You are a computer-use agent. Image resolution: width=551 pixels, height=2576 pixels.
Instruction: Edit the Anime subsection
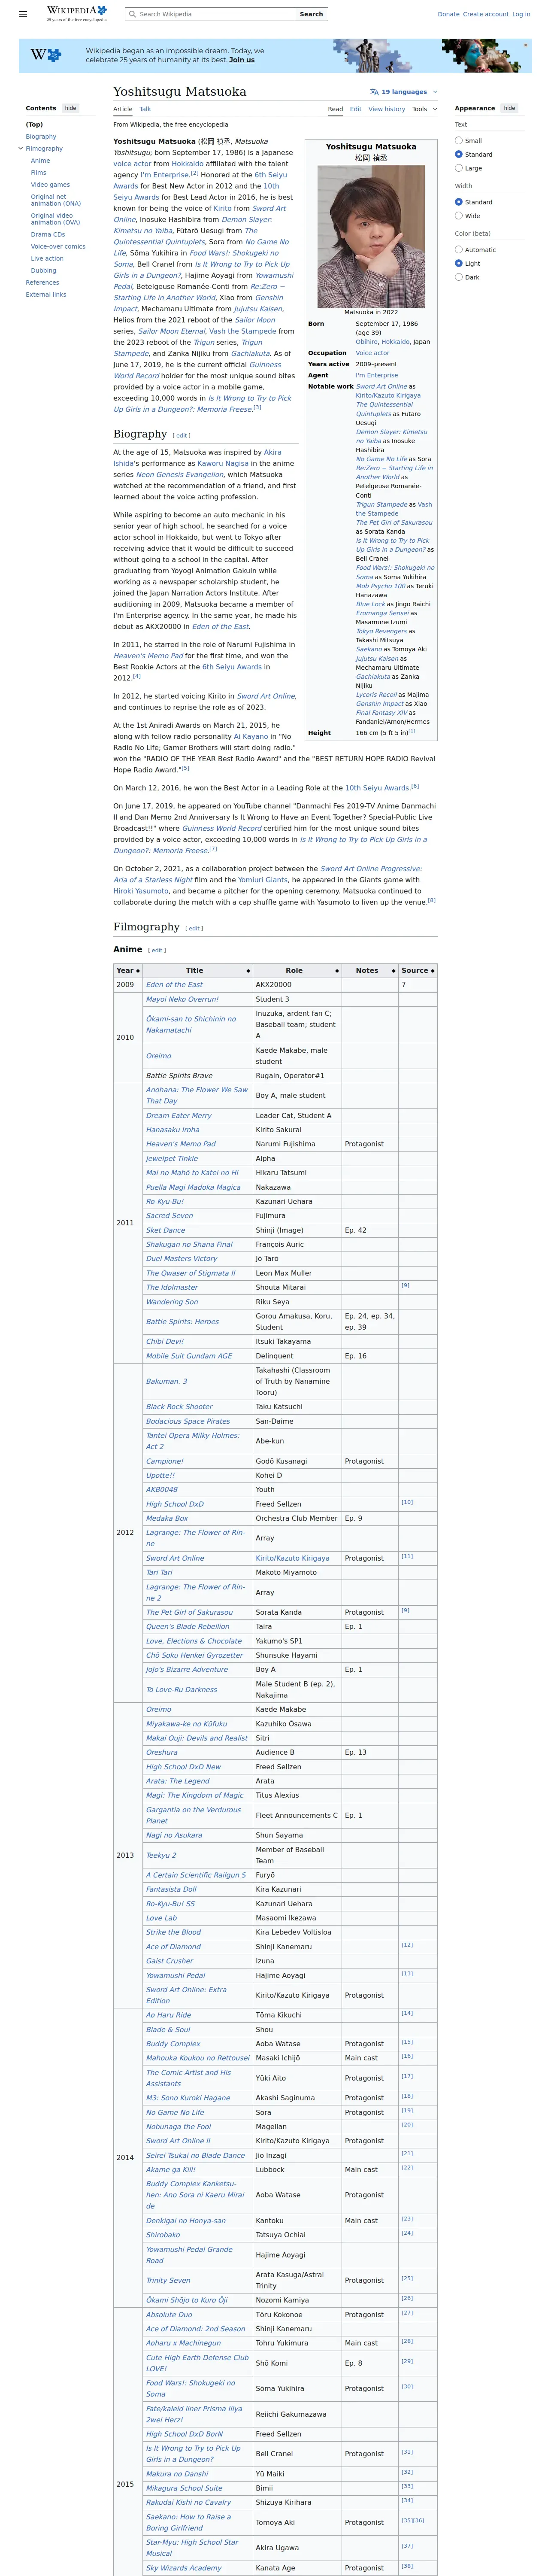(157, 950)
